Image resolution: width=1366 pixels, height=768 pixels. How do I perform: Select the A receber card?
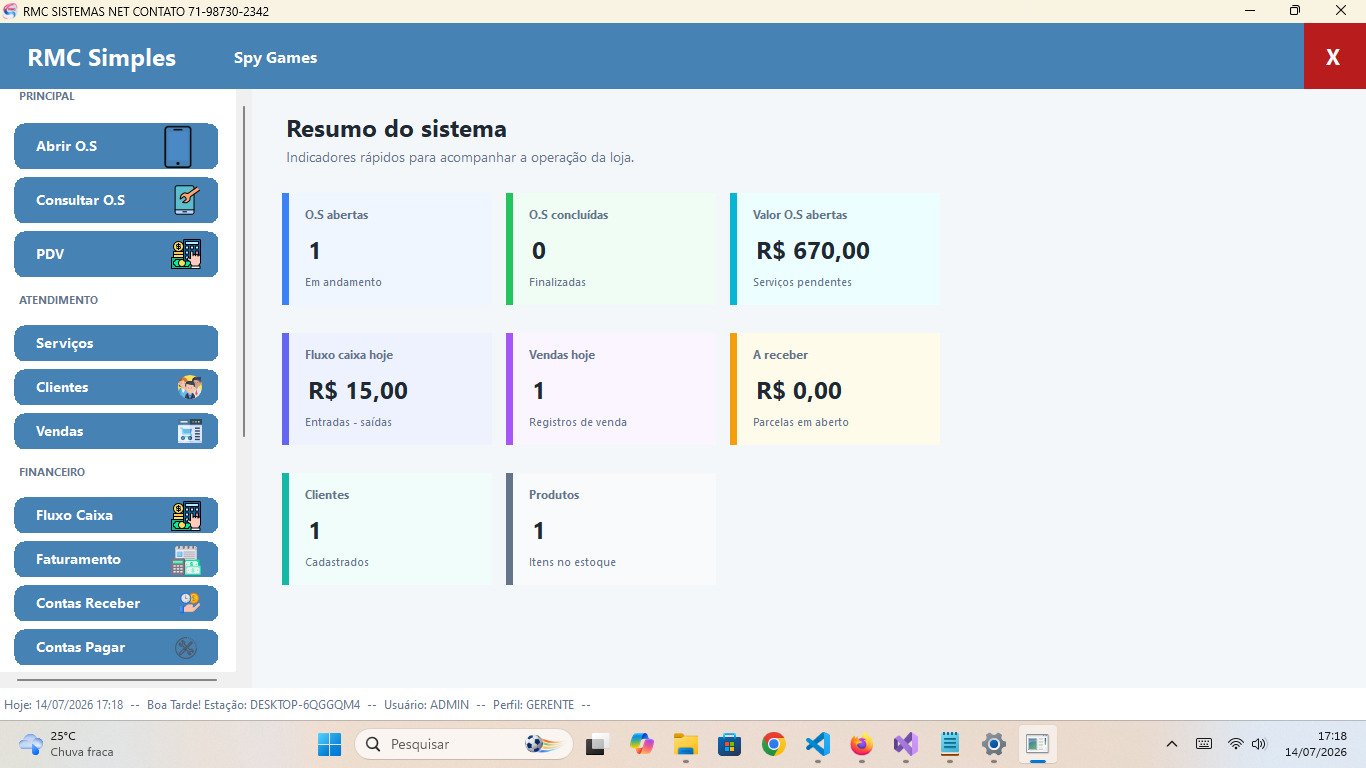pos(835,389)
